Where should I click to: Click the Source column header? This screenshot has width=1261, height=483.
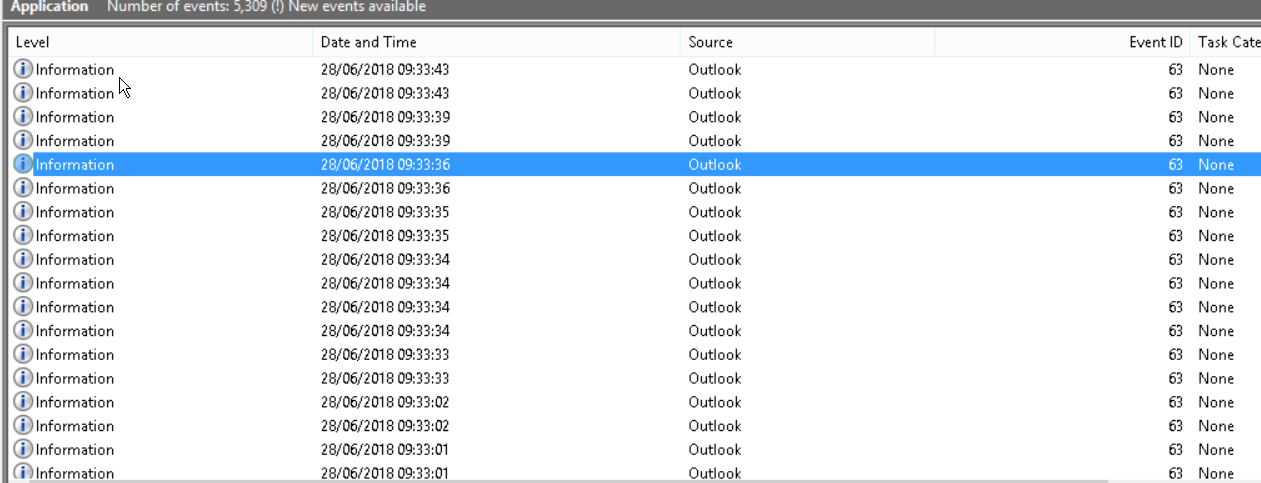808,42
